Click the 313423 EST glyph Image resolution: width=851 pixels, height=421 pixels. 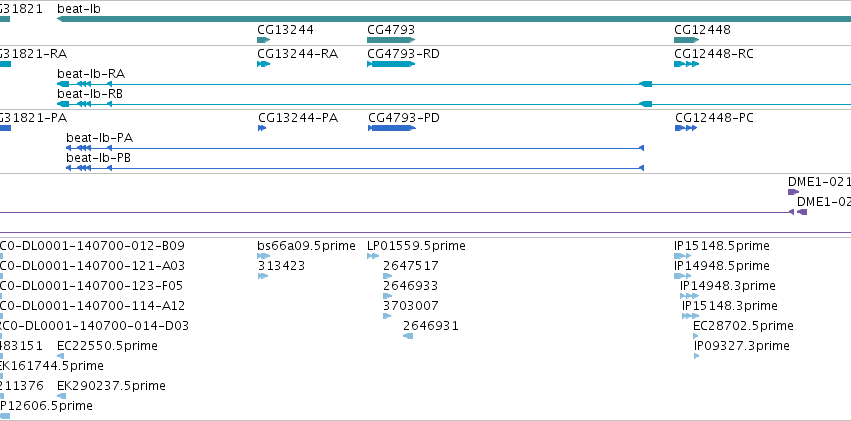tap(263, 276)
